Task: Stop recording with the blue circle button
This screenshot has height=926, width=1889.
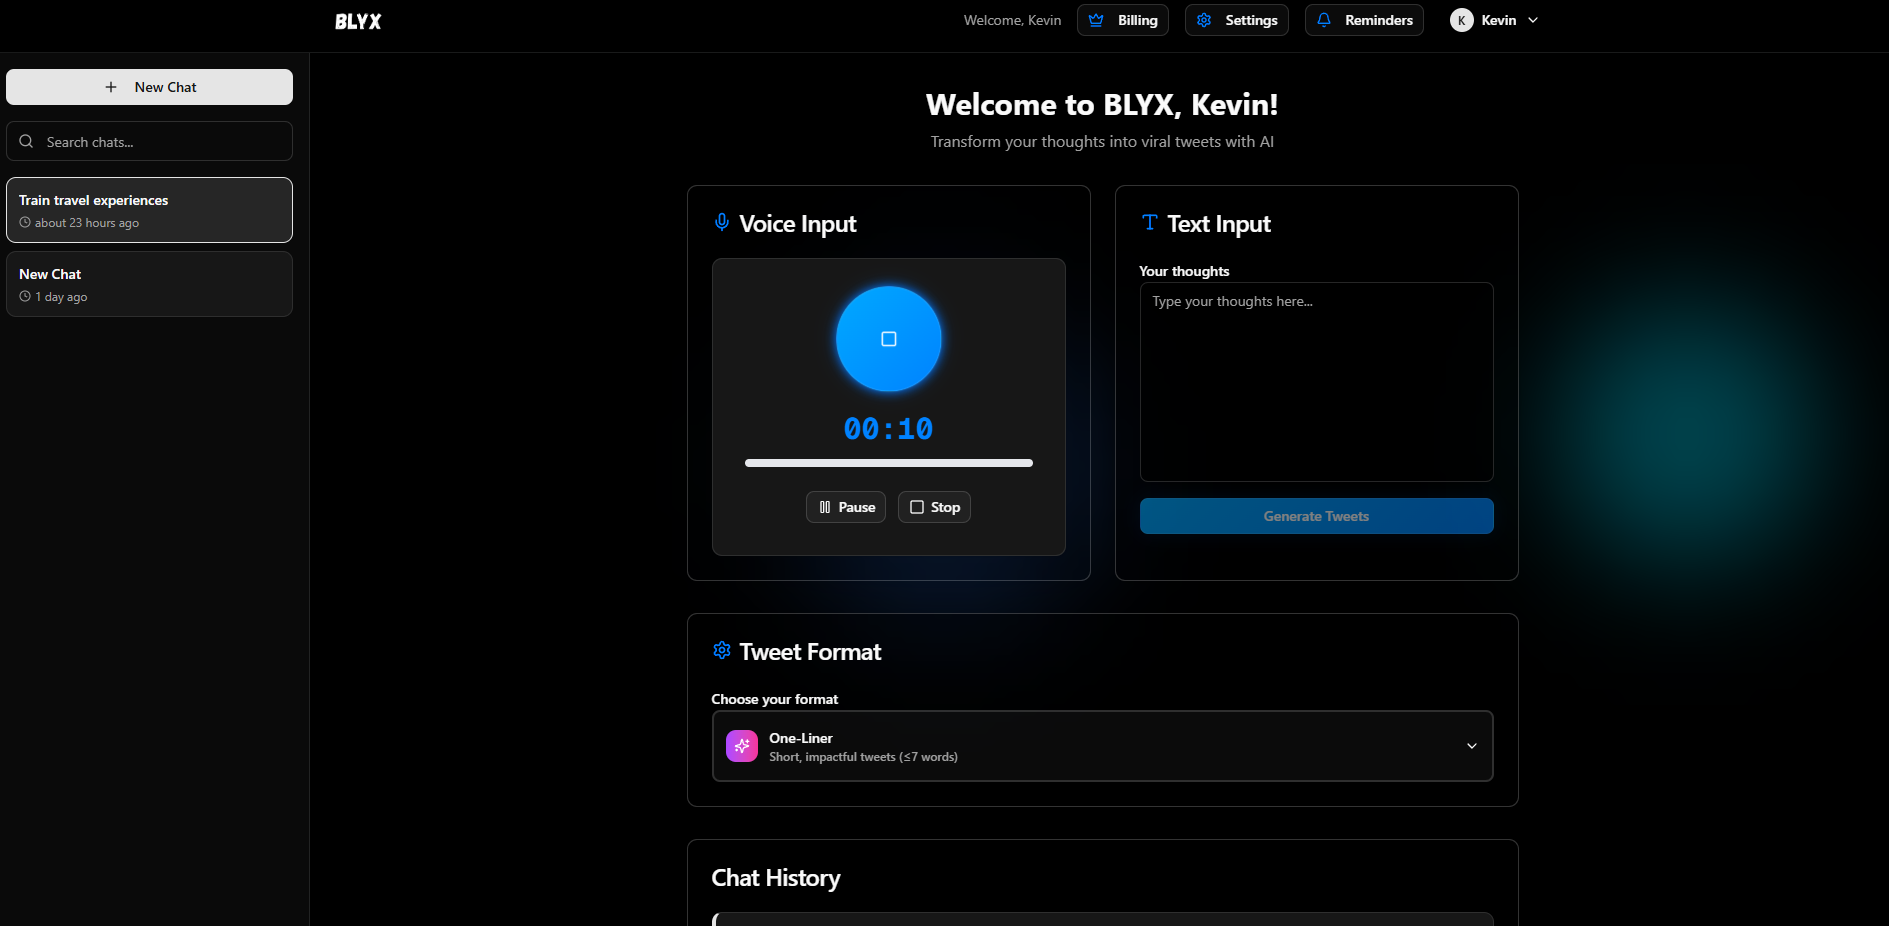Action: (x=889, y=339)
